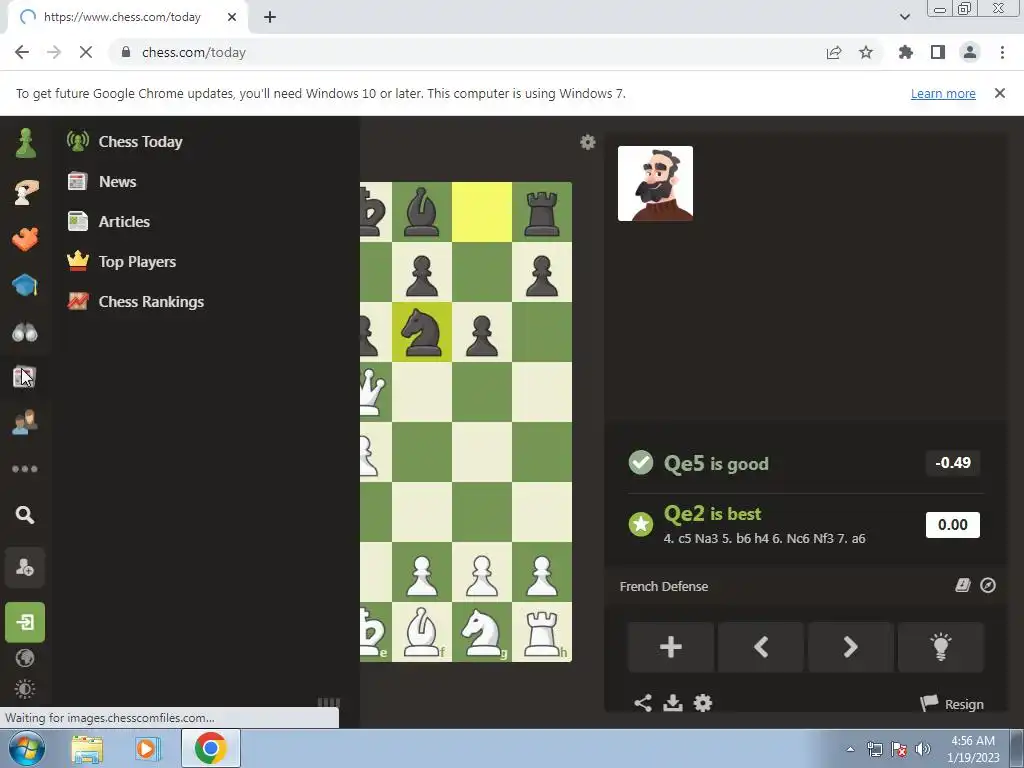This screenshot has width=1024, height=768.
Task: Open the Chrome three-dot menu
Action: coord(1002,52)
